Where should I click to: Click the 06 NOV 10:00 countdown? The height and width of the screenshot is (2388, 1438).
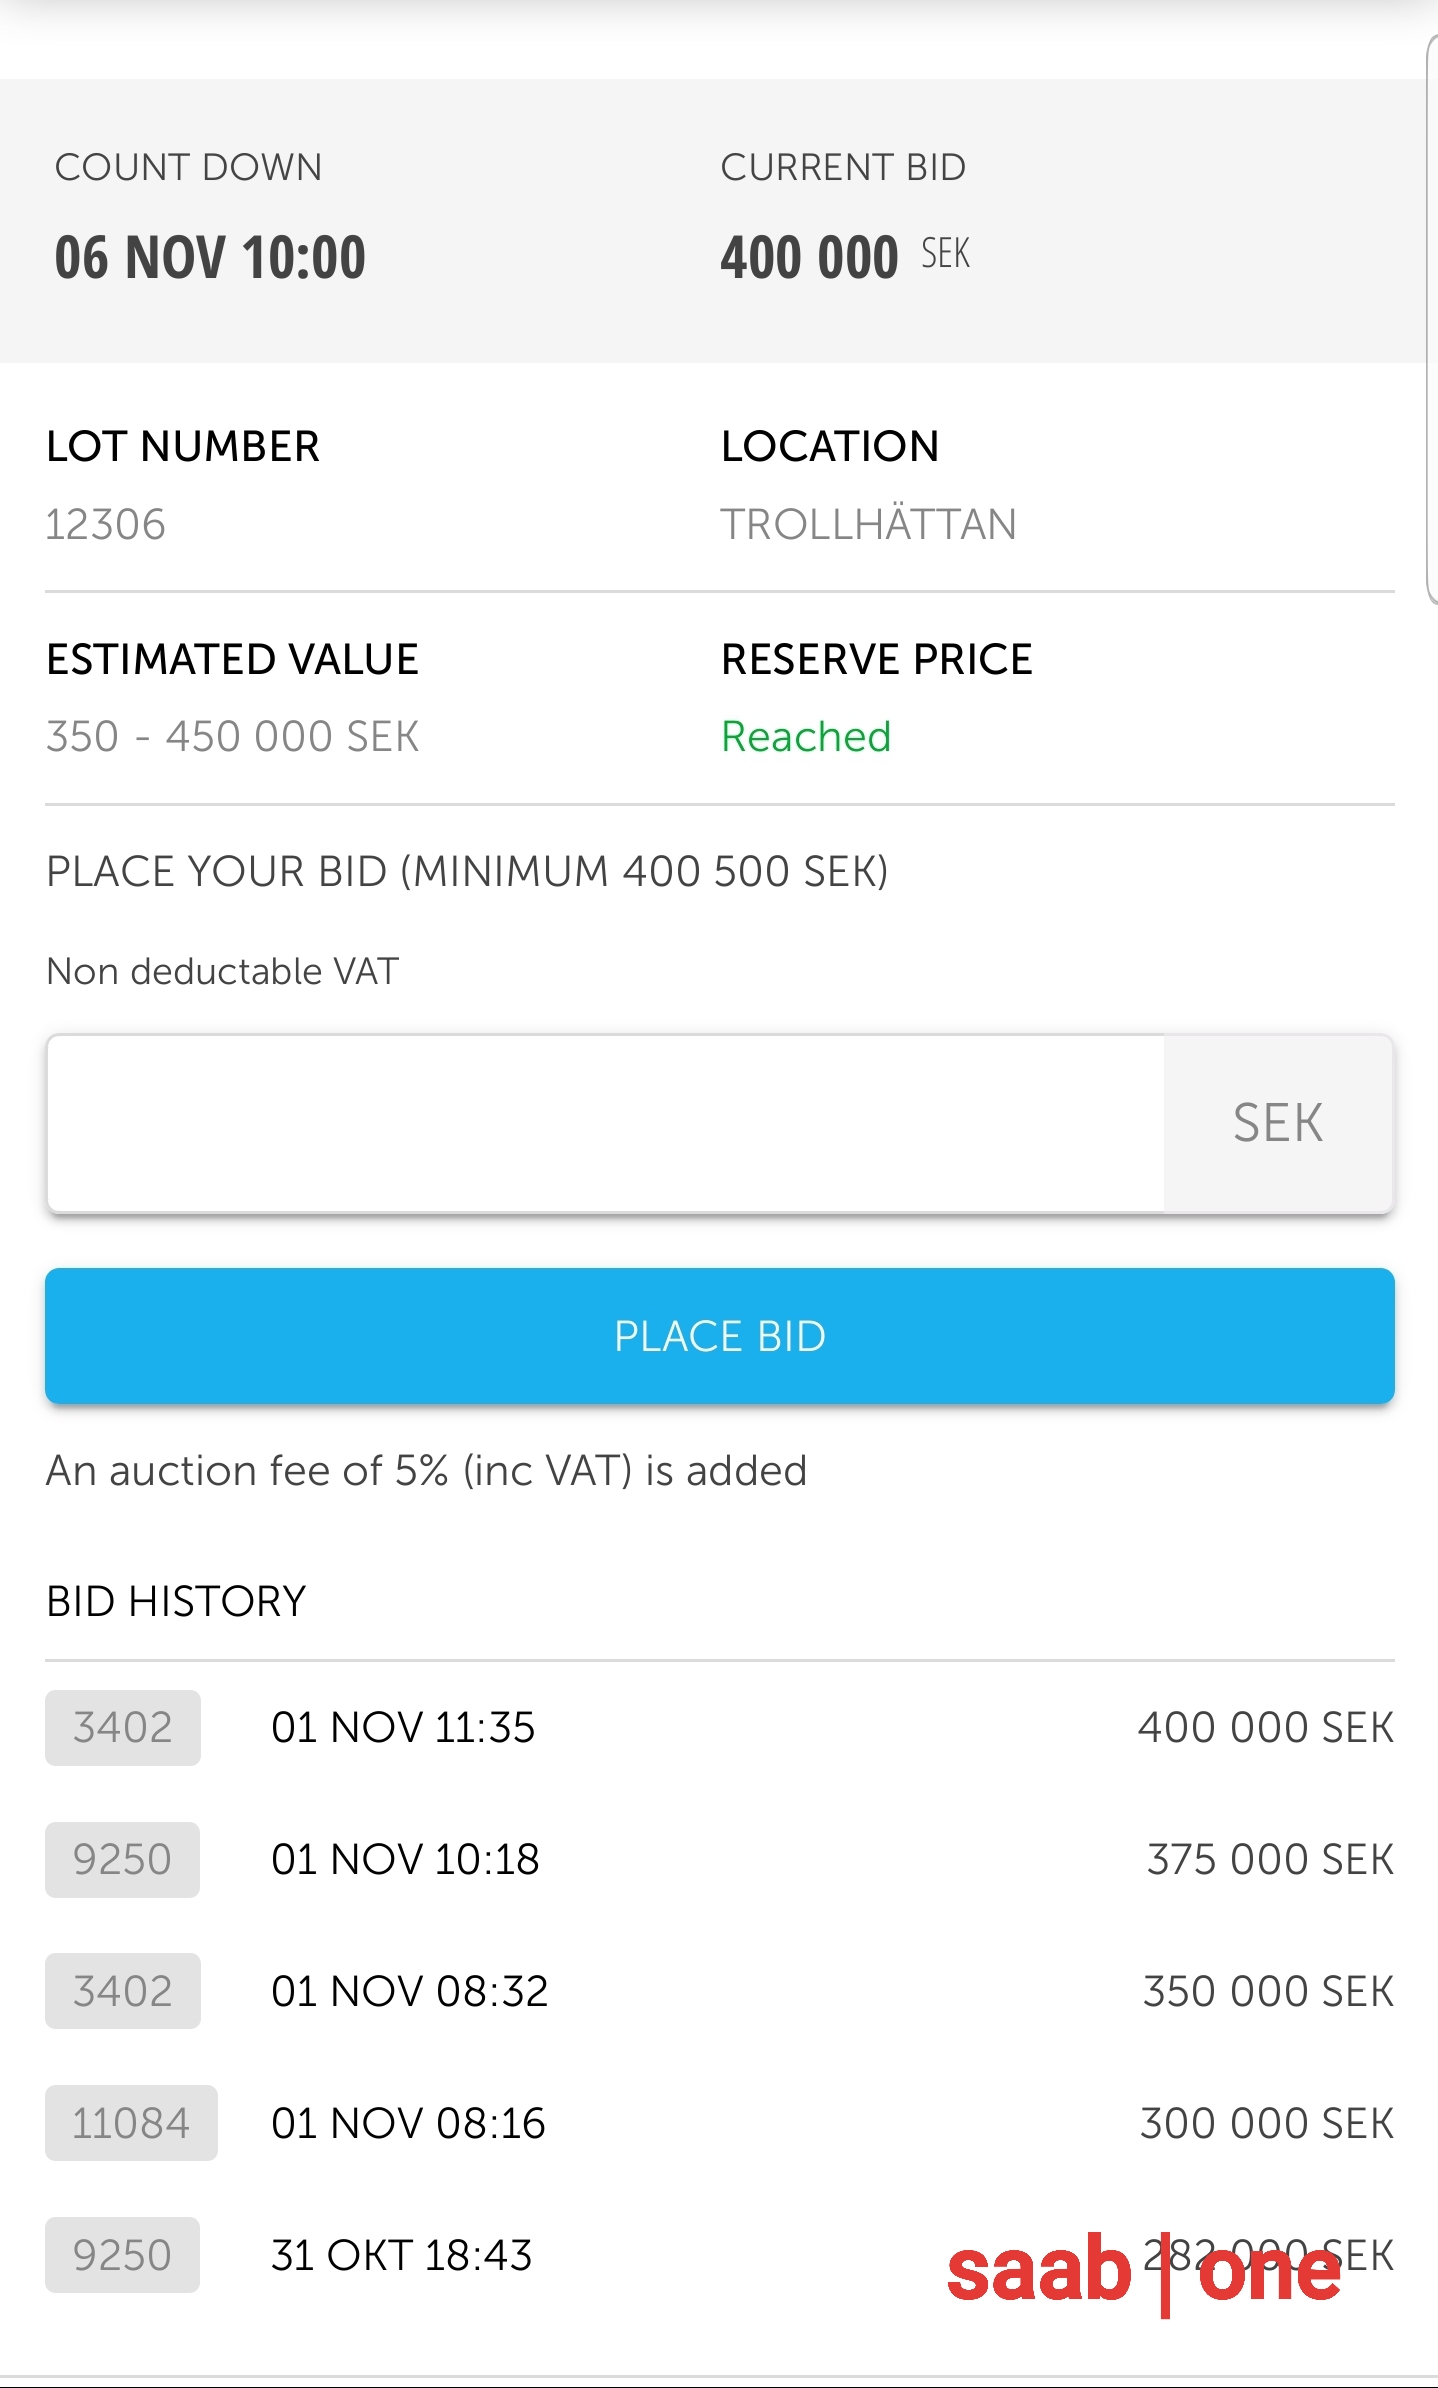(x=210, y=257)
